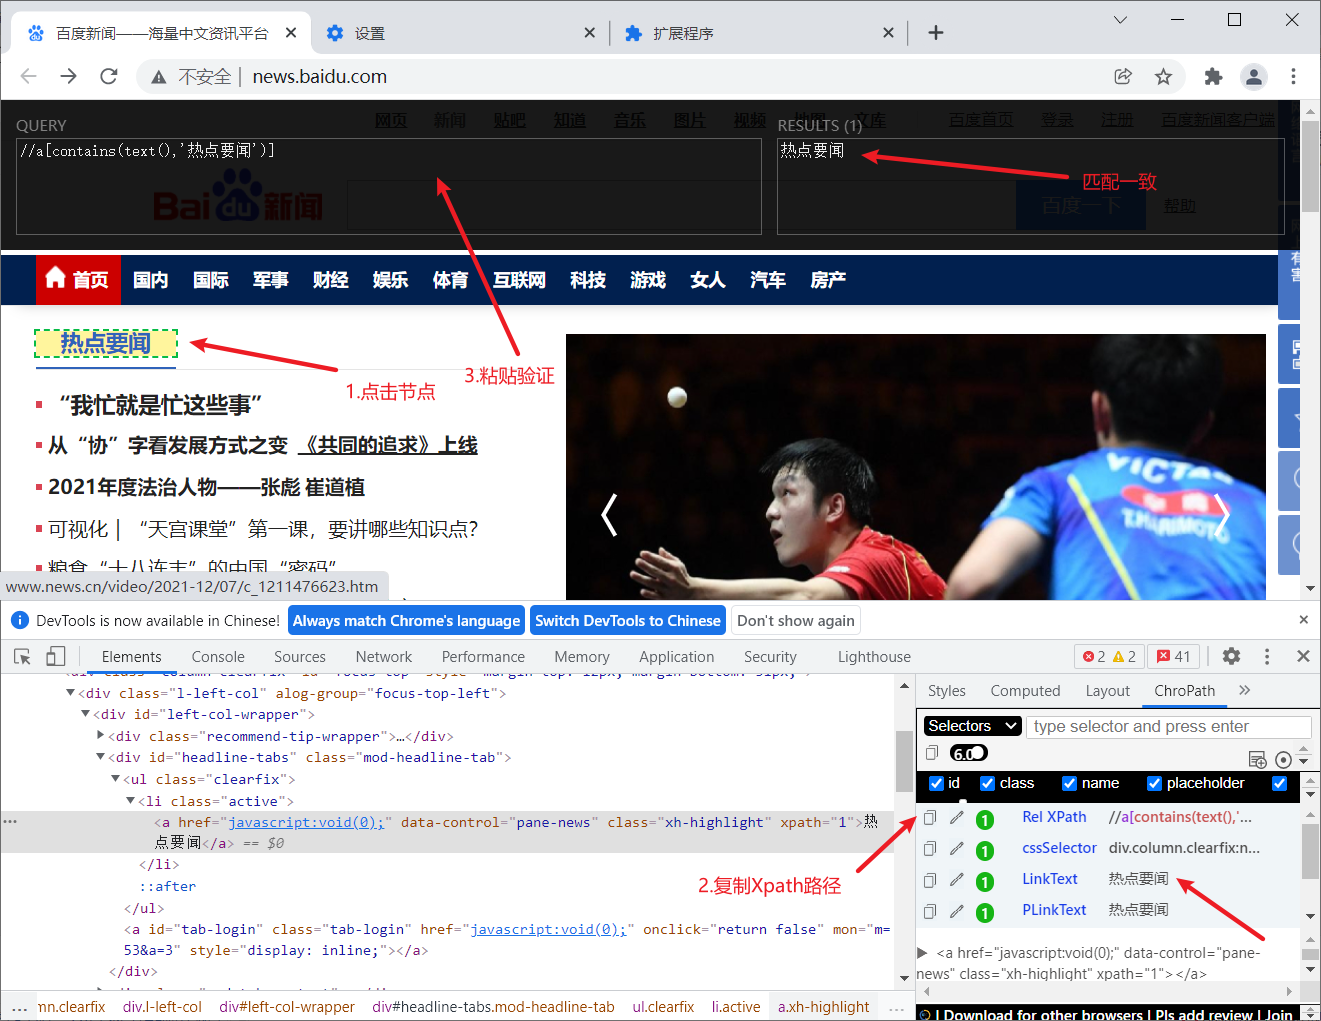Click the 41 issues badge
Image resolution: width=1321 pixels, height=1021 pixels.
[x=1173, y=656]
